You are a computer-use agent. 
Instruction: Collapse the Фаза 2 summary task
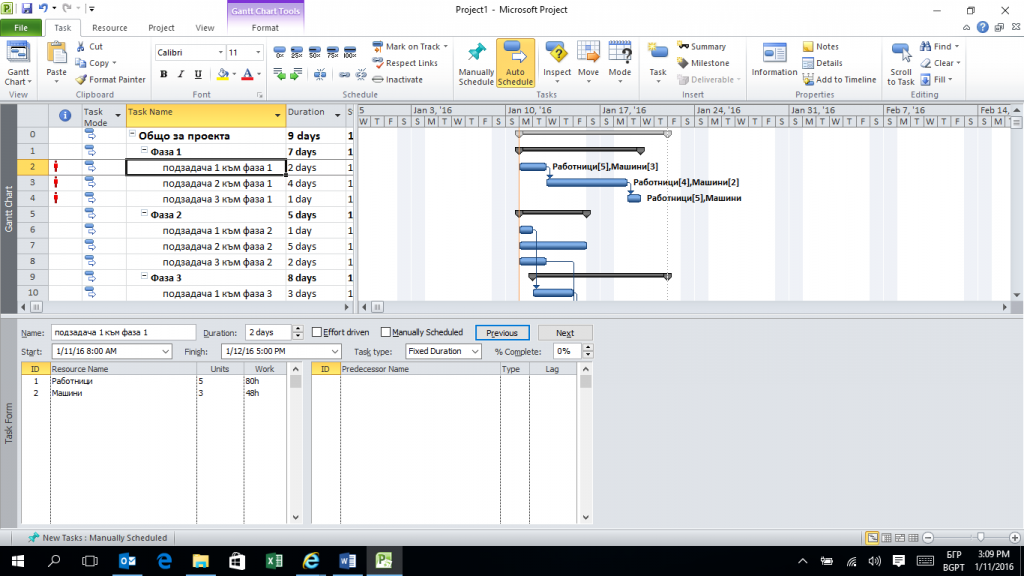tap(144, 214)
